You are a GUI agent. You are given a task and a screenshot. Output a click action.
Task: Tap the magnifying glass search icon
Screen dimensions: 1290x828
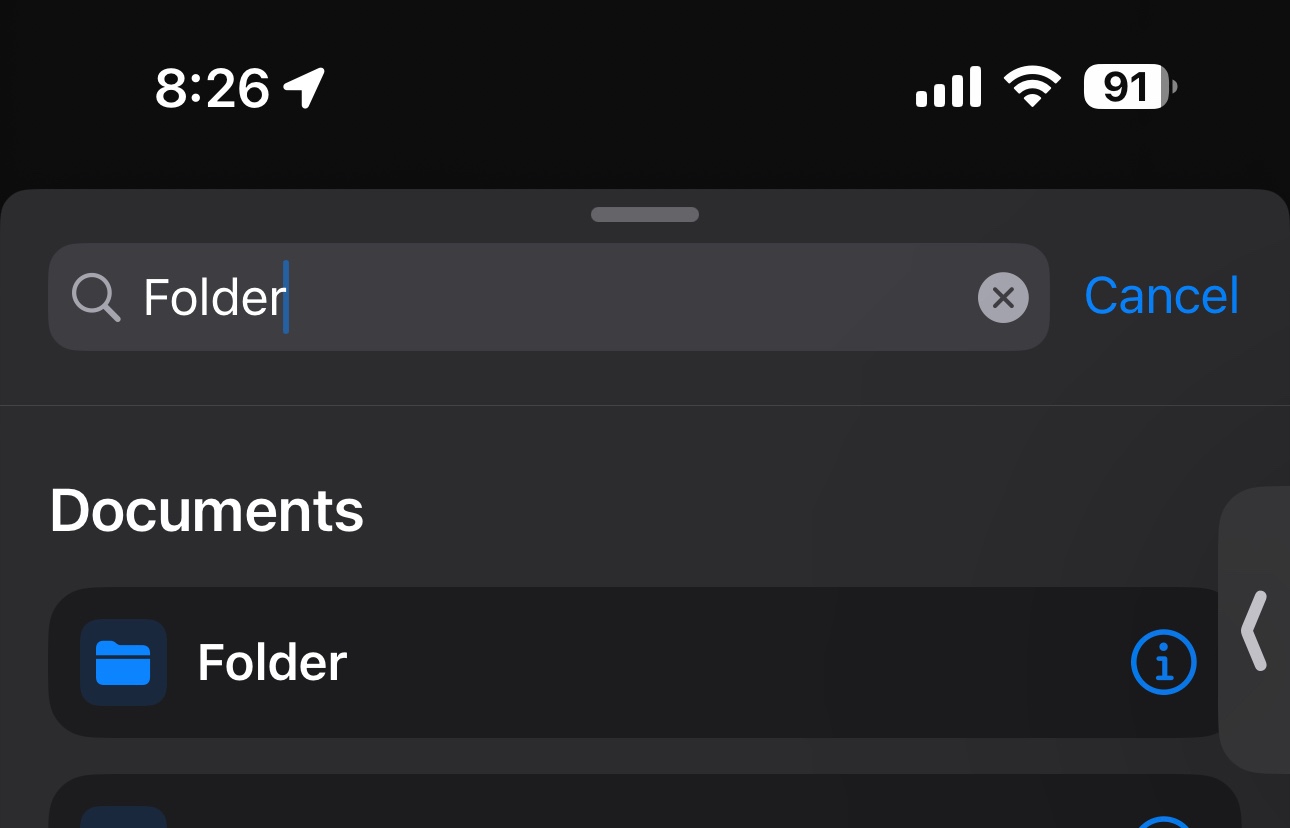tap(96, 298)
